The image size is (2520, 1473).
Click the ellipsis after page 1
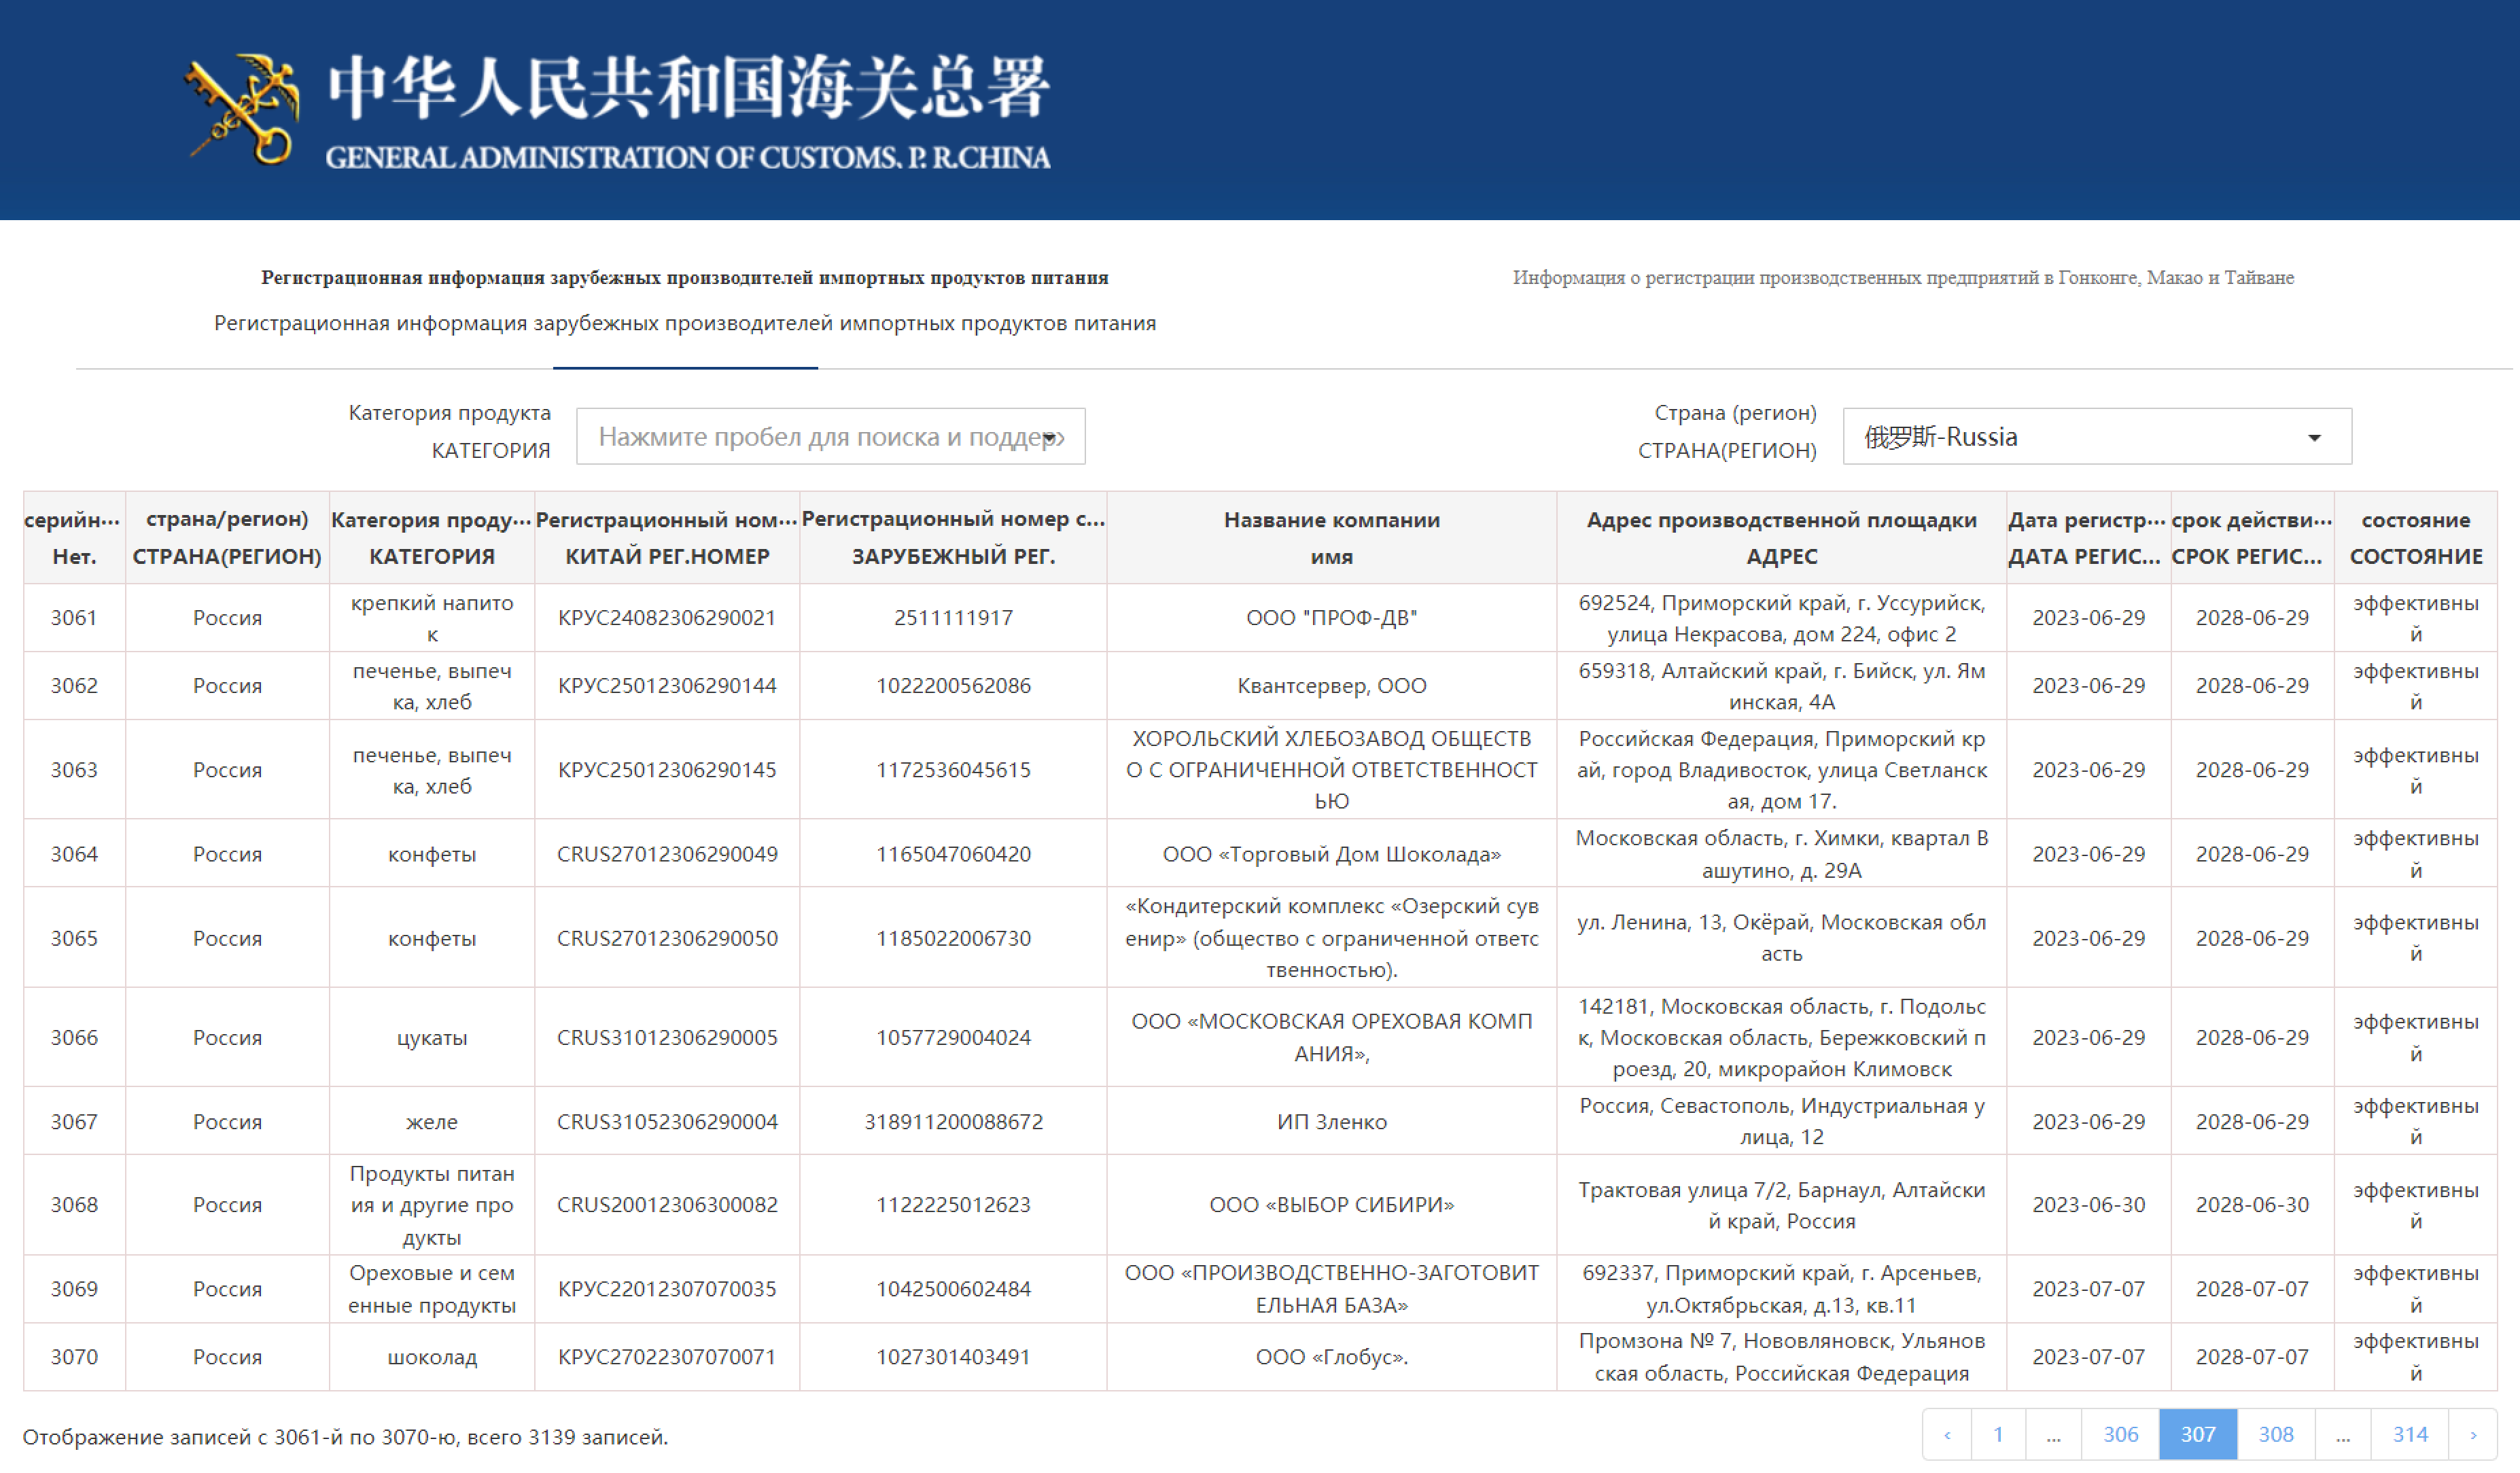tap(2053, 1434)
